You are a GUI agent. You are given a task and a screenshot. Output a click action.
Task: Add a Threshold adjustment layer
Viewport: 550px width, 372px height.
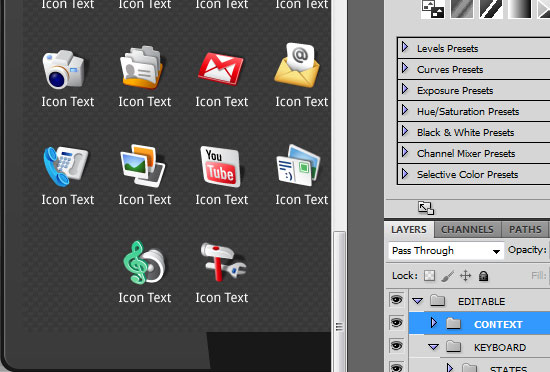pyautogui.click(x=491, y=9)
